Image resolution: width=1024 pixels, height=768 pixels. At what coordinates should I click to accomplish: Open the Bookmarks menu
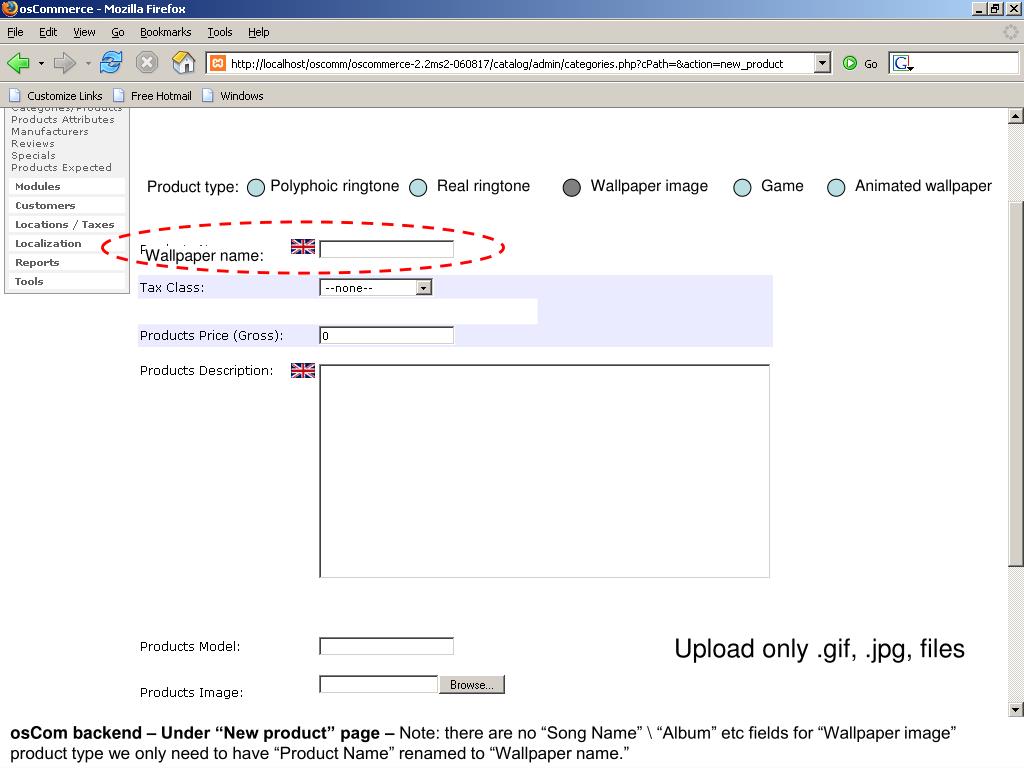165,32
